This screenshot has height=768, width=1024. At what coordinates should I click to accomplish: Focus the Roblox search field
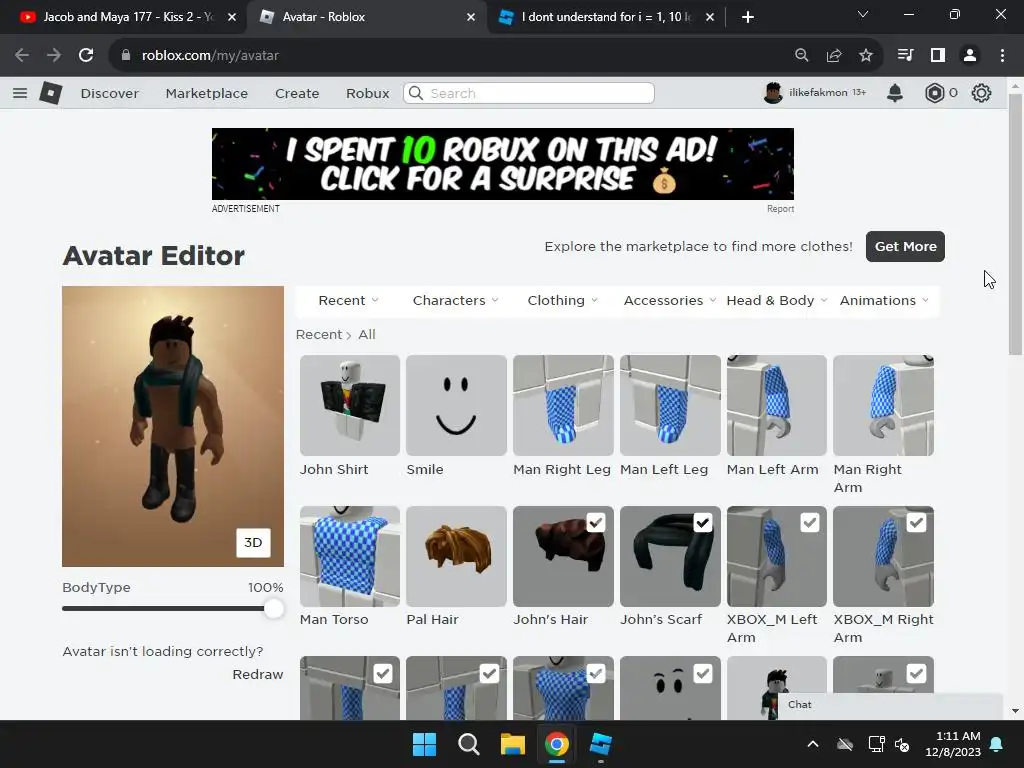click(529, 93)
